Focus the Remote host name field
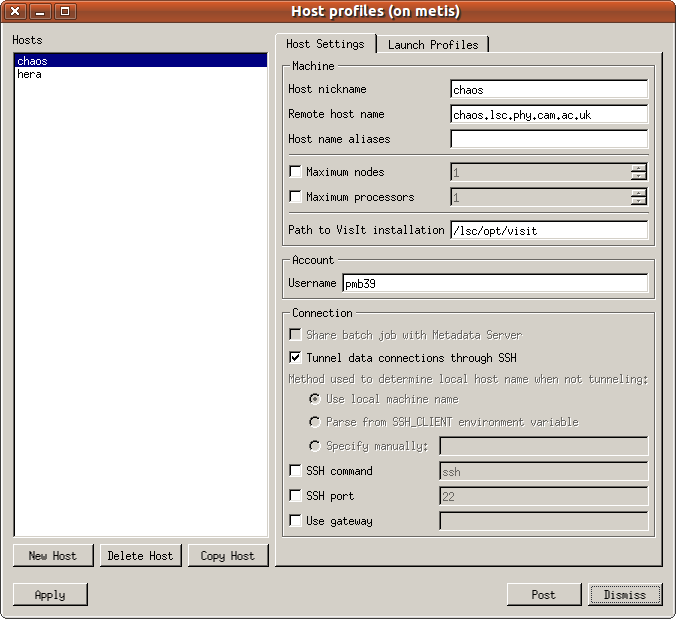Image resolution: width=676 pixels, height=619 pixels. click(x=549, y=115)
